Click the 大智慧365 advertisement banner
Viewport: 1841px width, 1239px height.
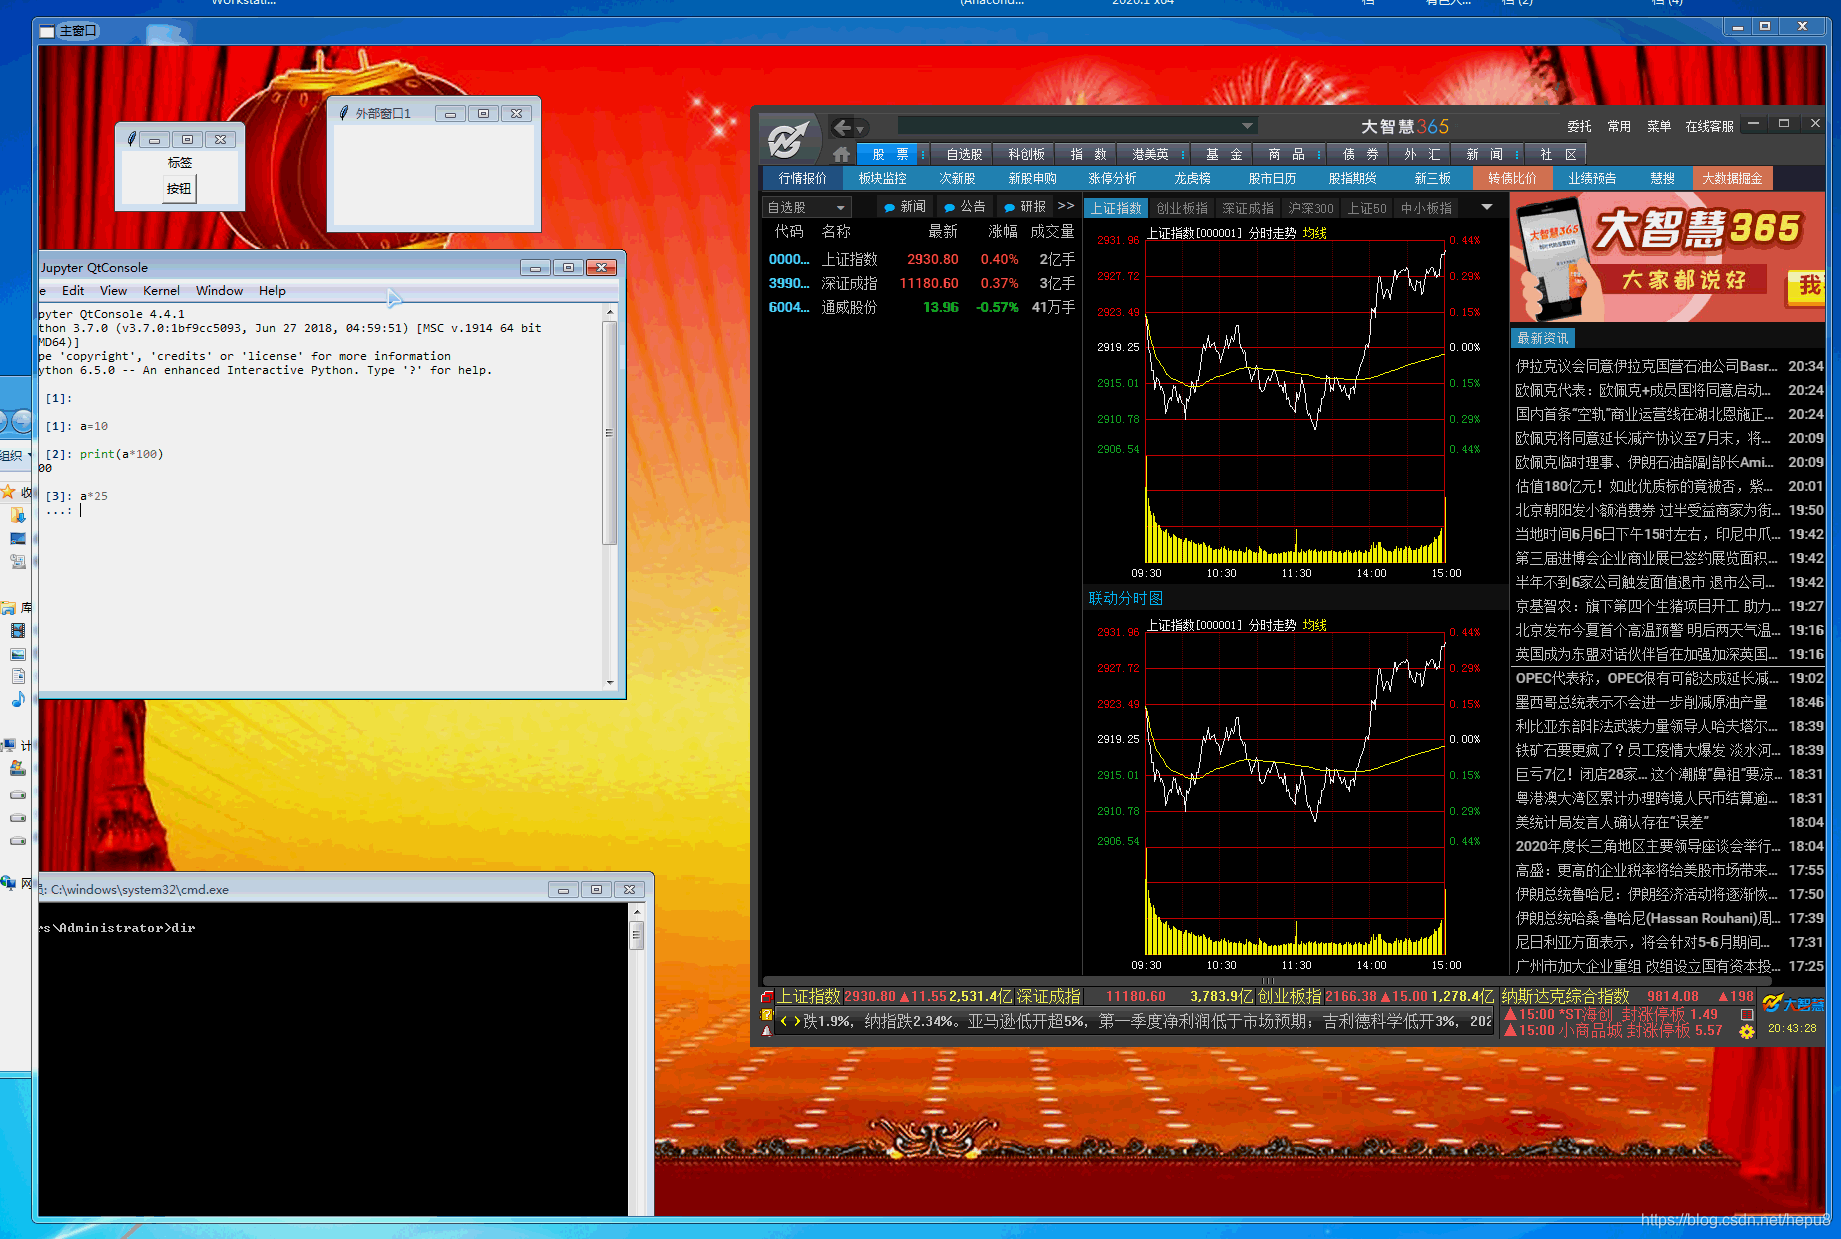point(1667,259)
